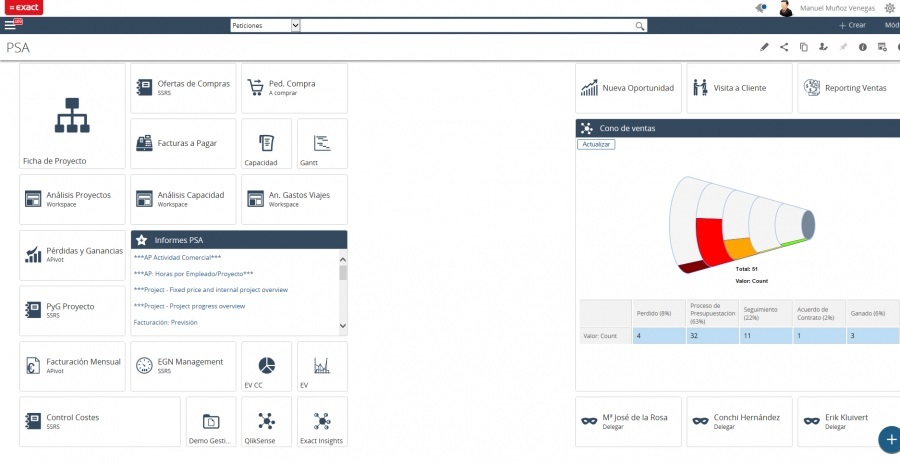
Task: Expand the Peticiones search dropdown
Action: pyautogui.click(x=295, y=25)
